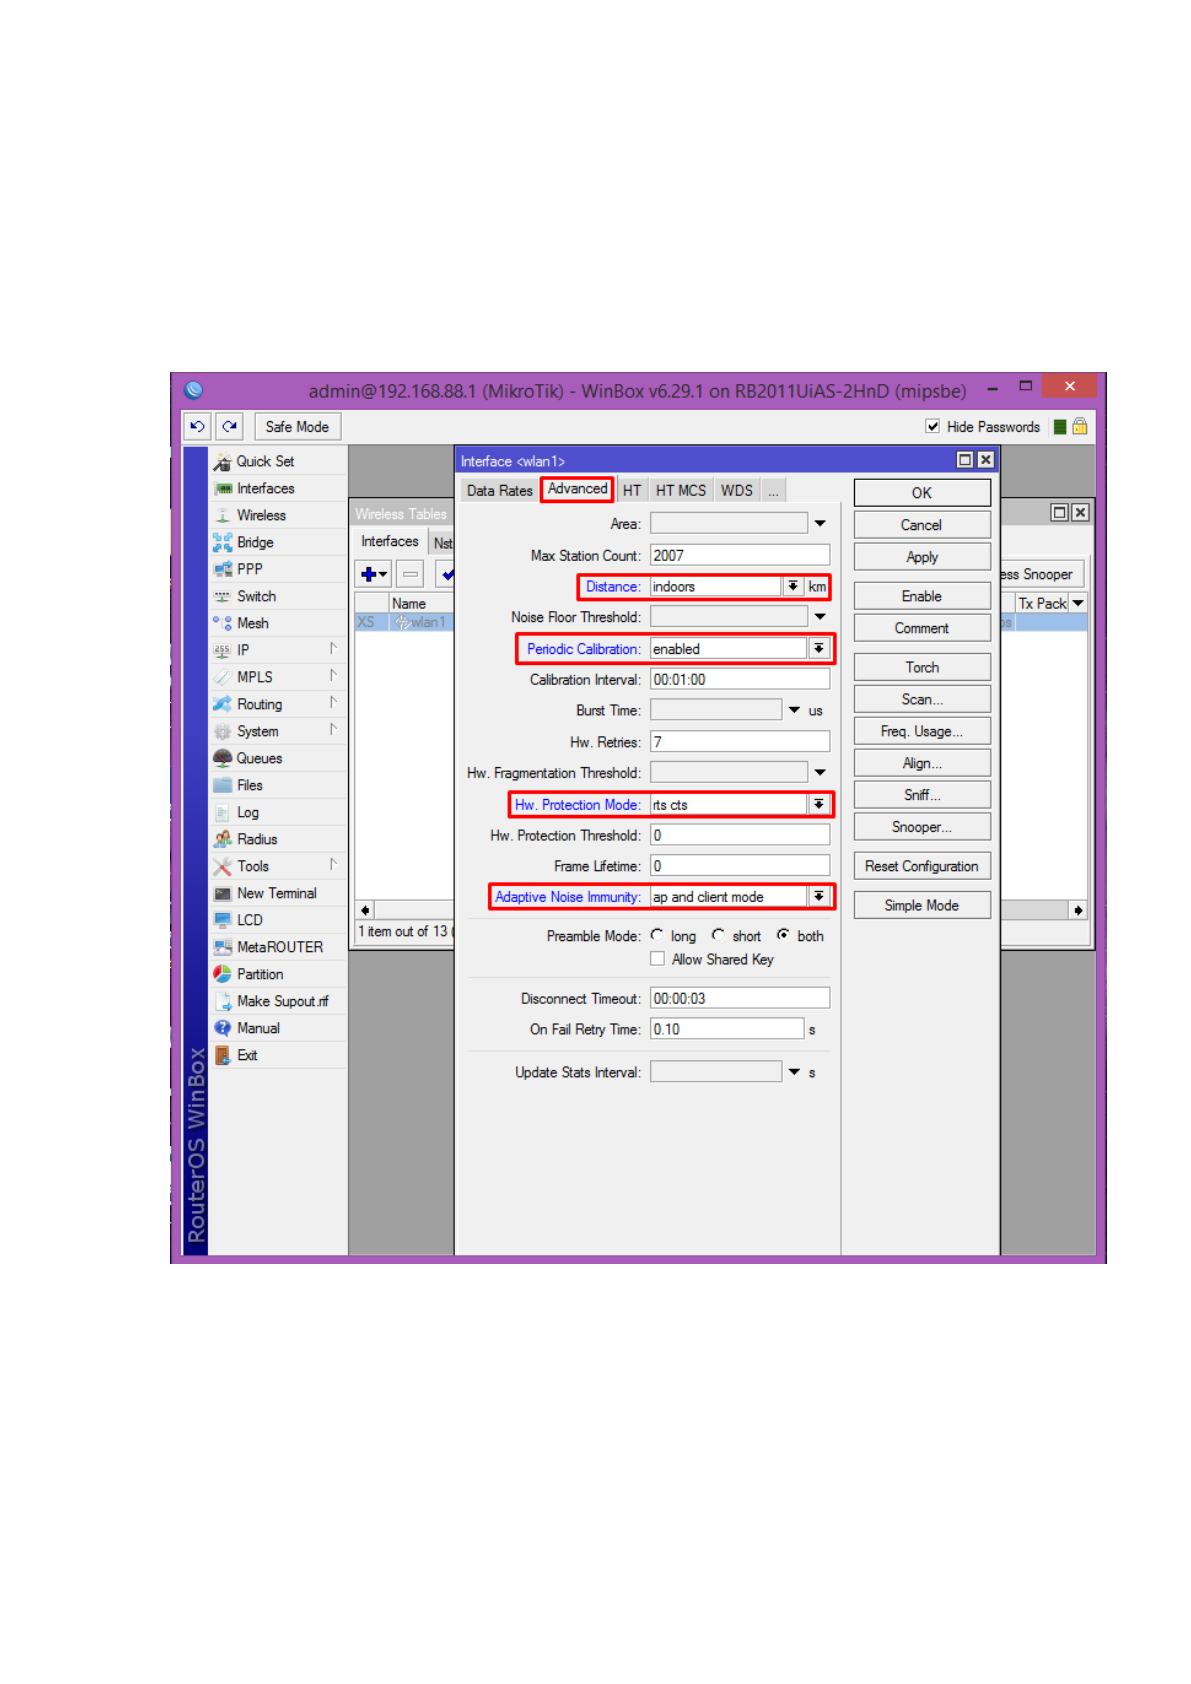
Task: Expand the Noise Floor Threshold arrow
Action: tap(820, 618)
